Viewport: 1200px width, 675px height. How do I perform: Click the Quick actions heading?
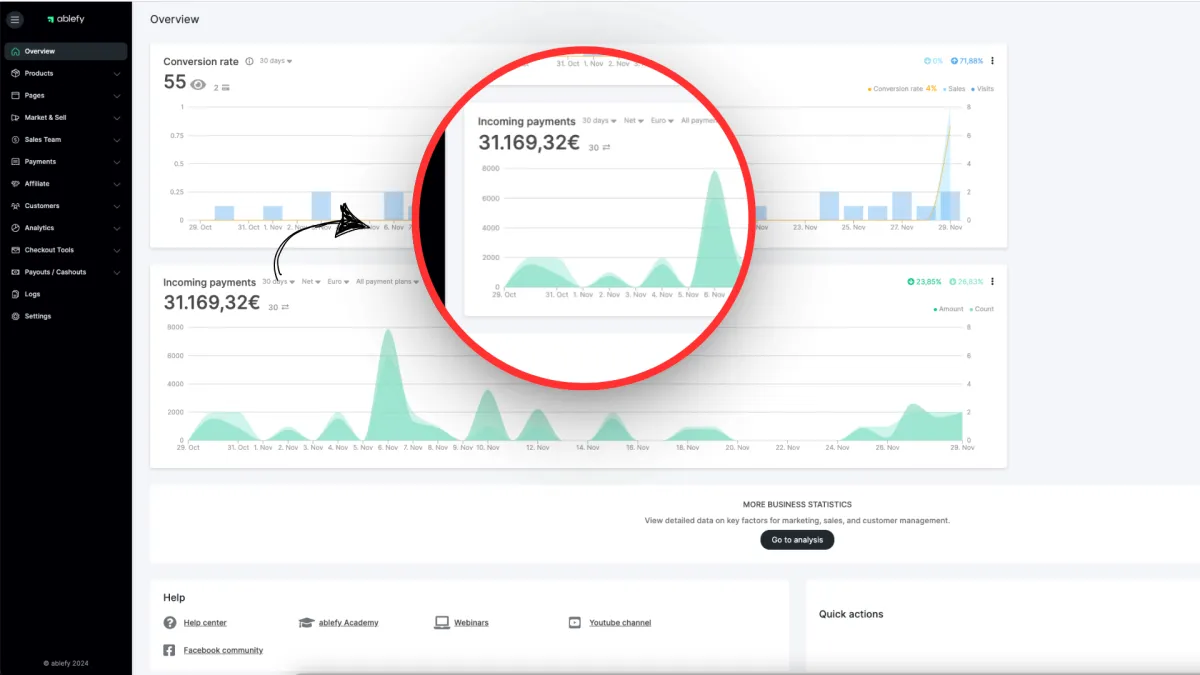coord(851,614)
